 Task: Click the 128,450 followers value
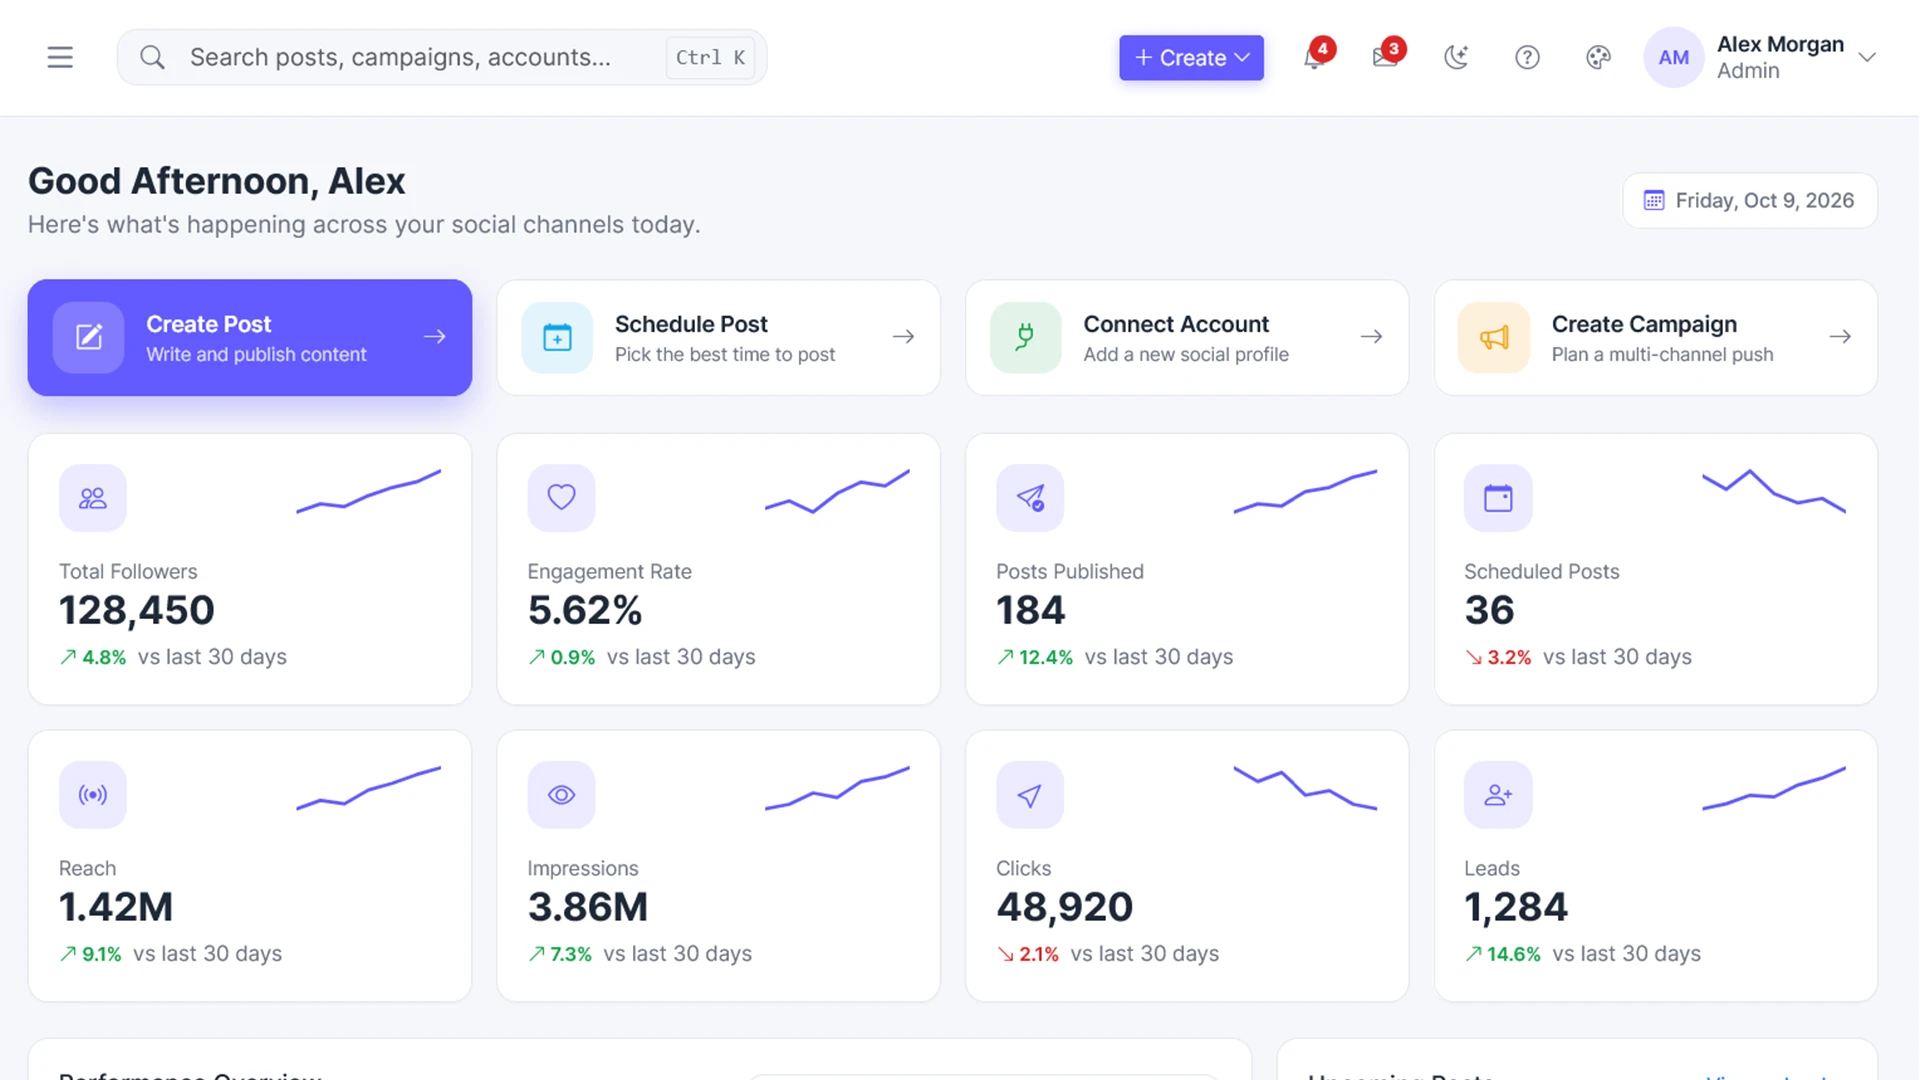(x=137, y=610)
